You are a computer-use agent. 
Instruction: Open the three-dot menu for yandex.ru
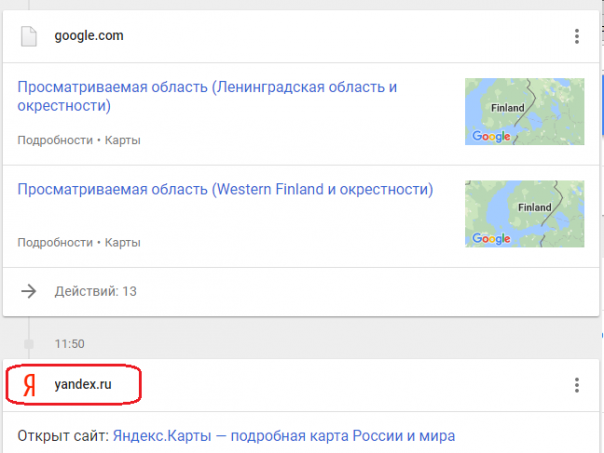[x=576, y=385]
